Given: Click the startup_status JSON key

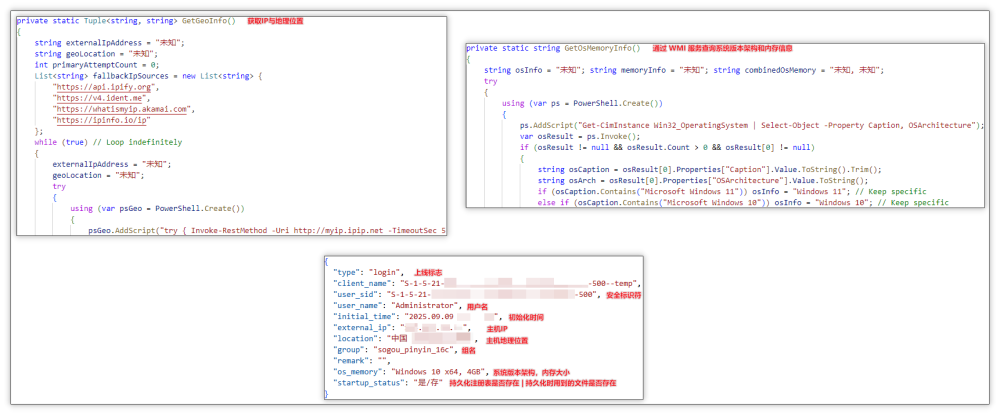Looking at the screenshot, I should (366, 384).
